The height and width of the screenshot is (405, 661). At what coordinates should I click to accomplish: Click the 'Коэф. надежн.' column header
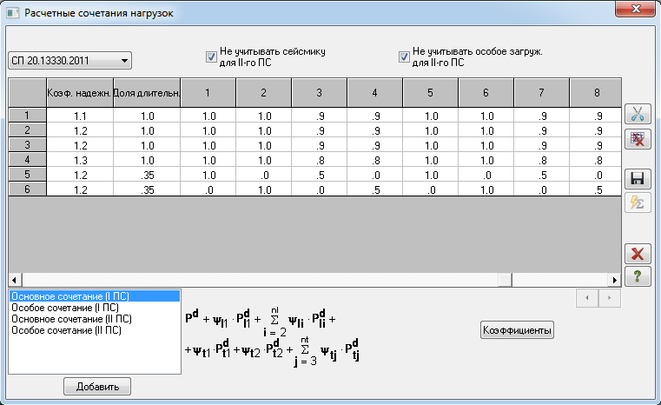tap(80, 93)
